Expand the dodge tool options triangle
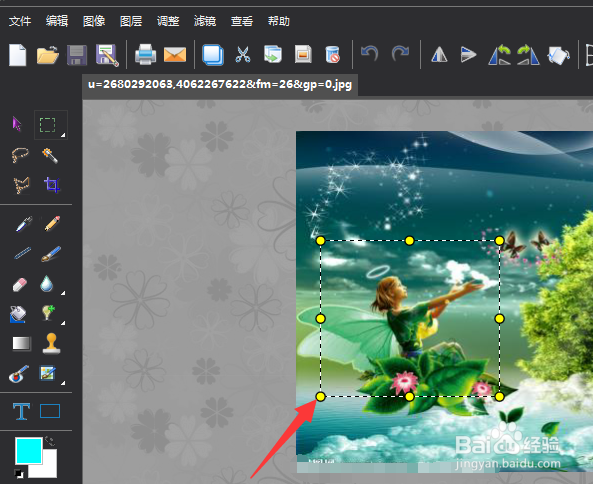Viewport: 593px width, 484px height. (63, 323)
